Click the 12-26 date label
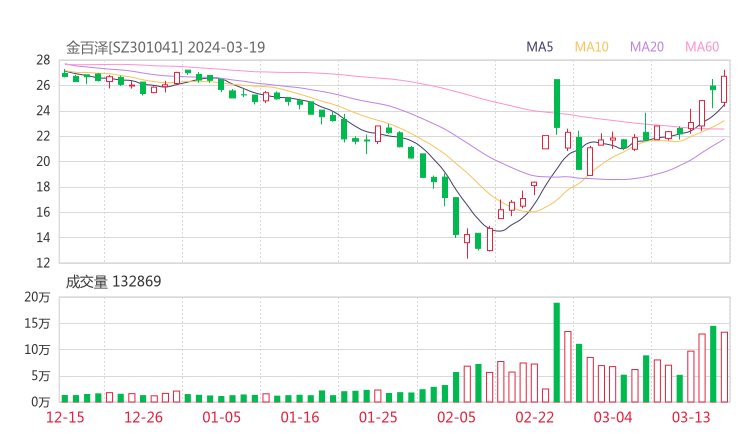This screenshot has height=440, width=740. pyautogui.click(x=143, y=417)
